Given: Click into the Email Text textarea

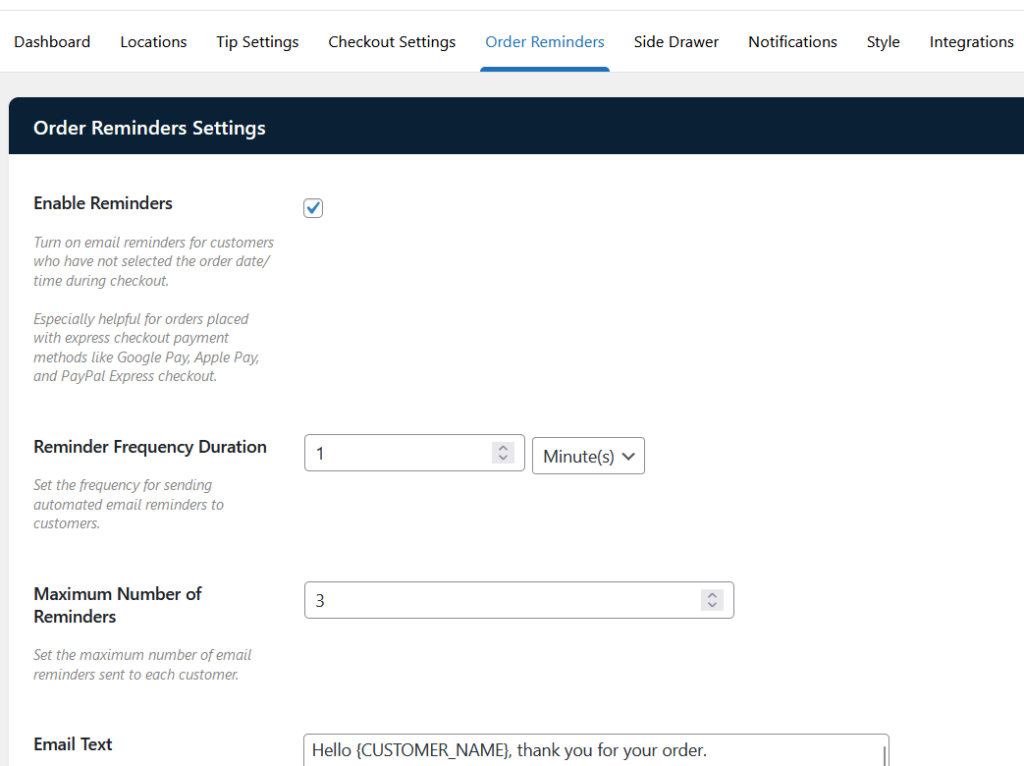Looking at the screenshot, I should (590, 751).
